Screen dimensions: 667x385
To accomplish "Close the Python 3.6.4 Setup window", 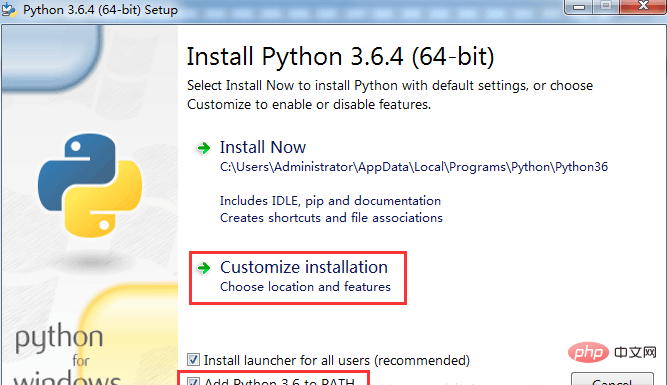I will pos(643,6).
